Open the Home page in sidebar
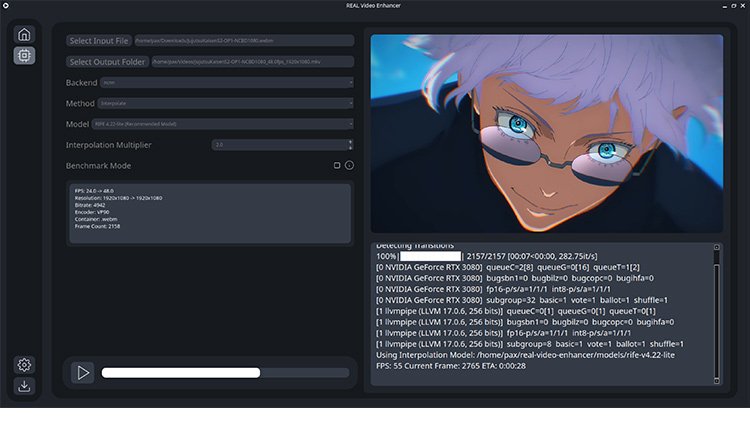This screenshot has width=750, height=428. click(24, 34)
